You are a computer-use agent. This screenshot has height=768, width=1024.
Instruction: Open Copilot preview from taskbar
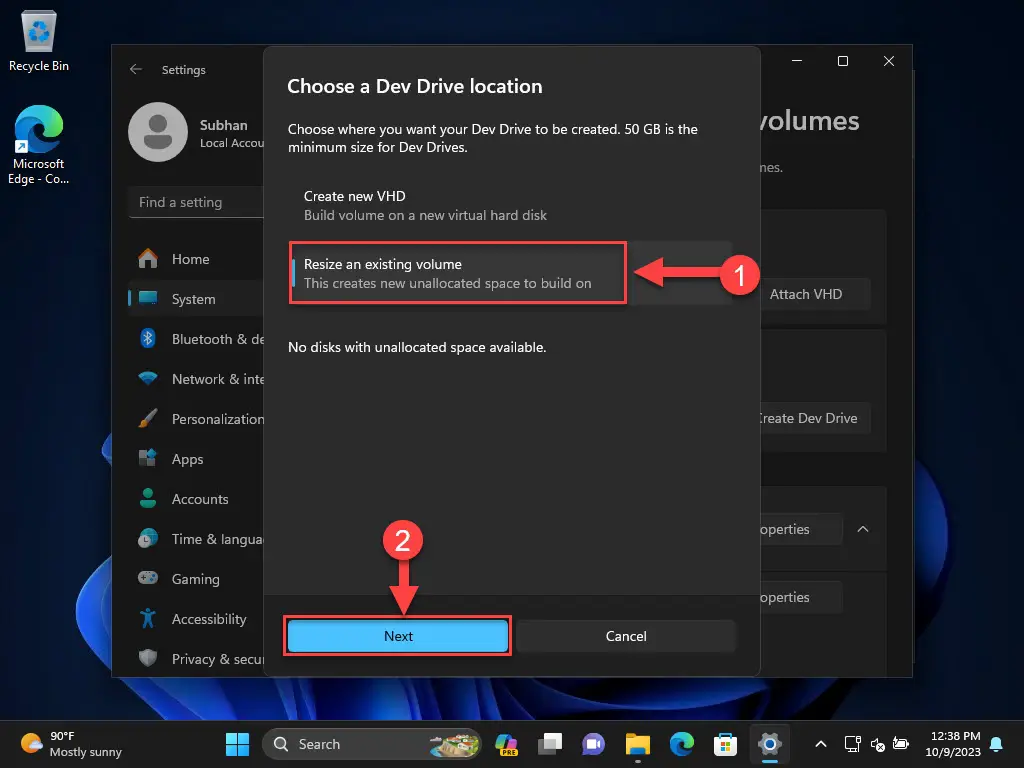(x=506, y=744)
